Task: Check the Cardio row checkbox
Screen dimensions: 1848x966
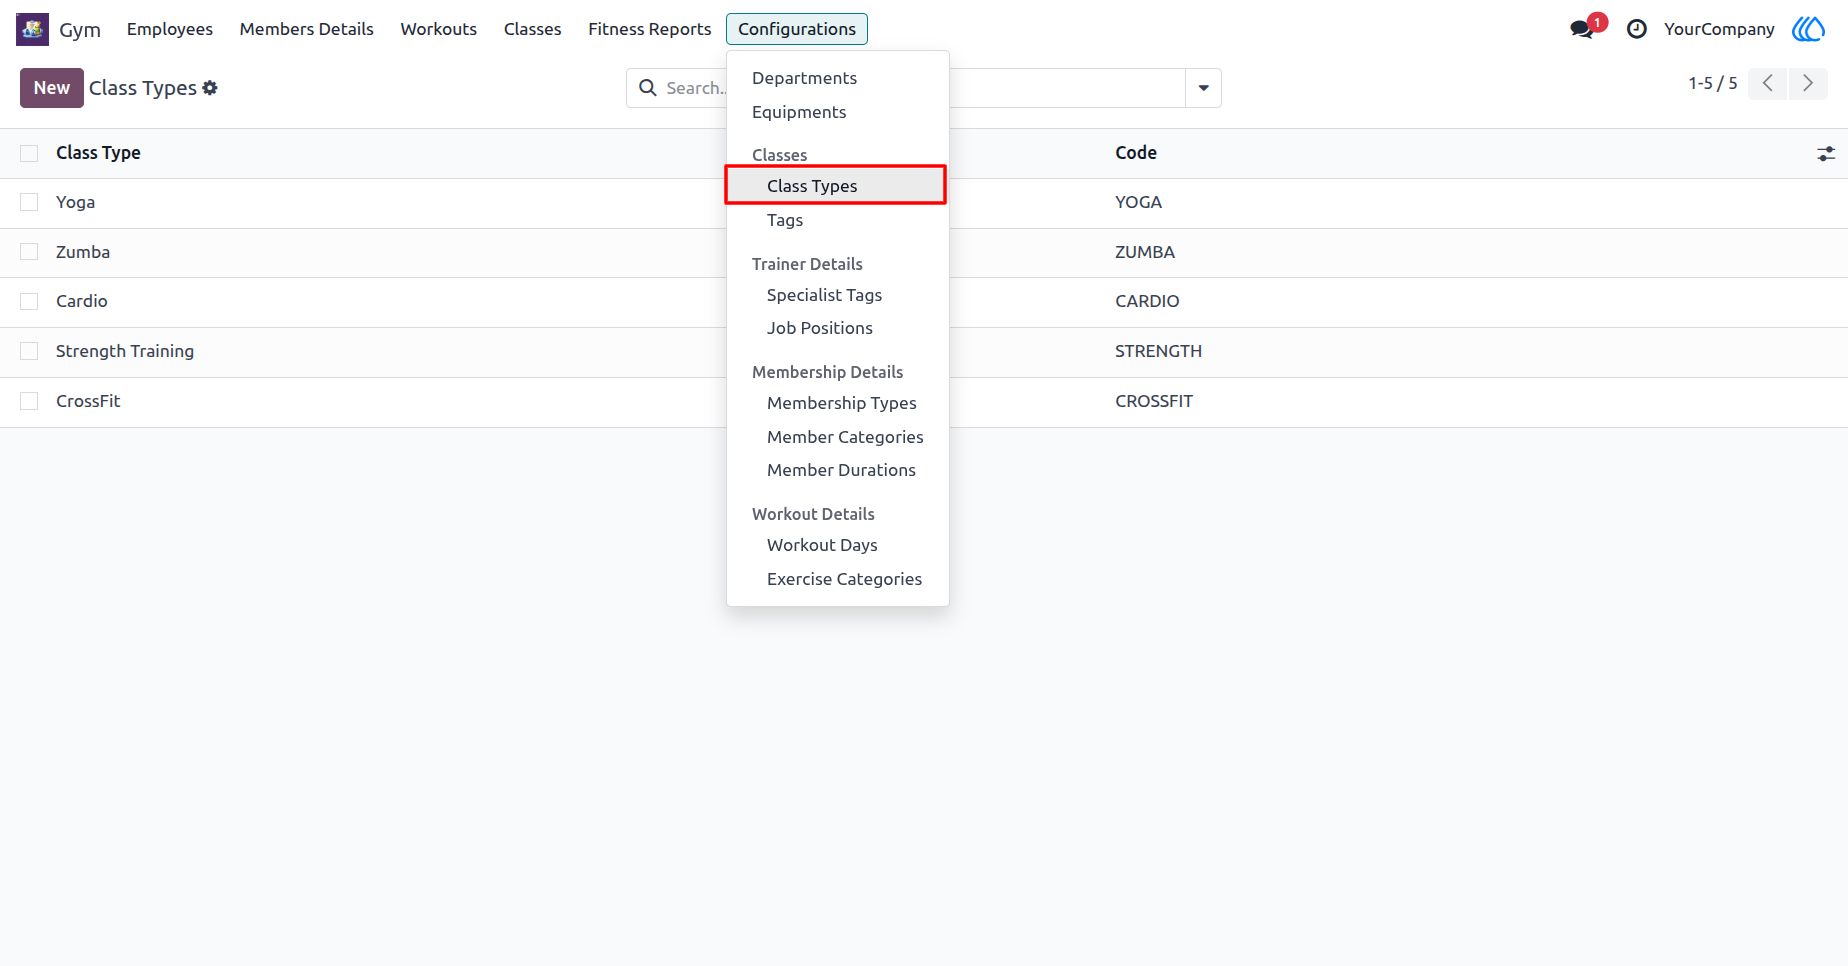Action: point(29,301)
